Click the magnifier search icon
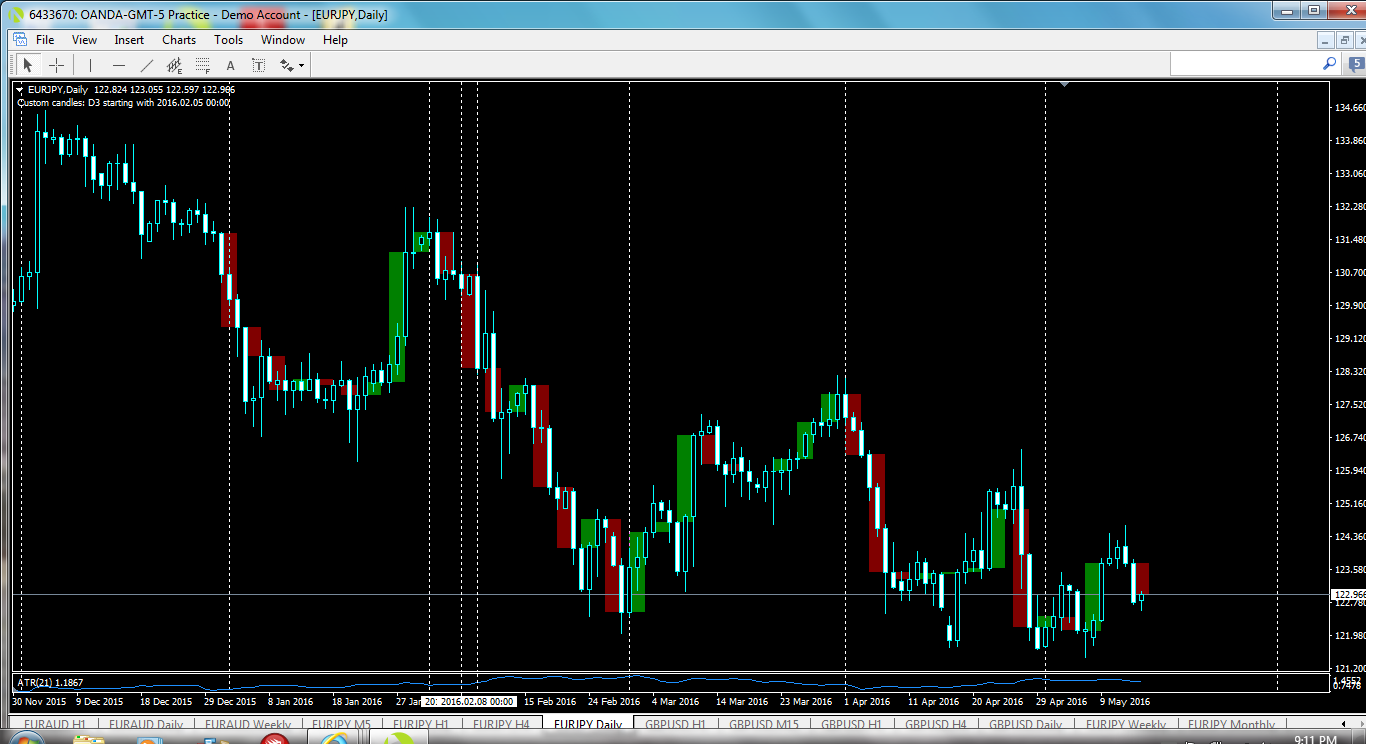 coord(1330,63)
